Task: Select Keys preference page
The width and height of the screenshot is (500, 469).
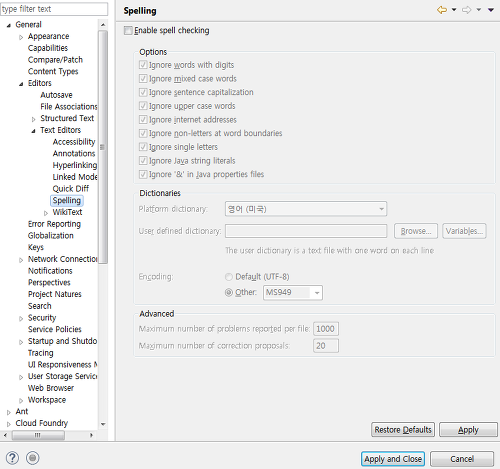Action: point(36,247)
